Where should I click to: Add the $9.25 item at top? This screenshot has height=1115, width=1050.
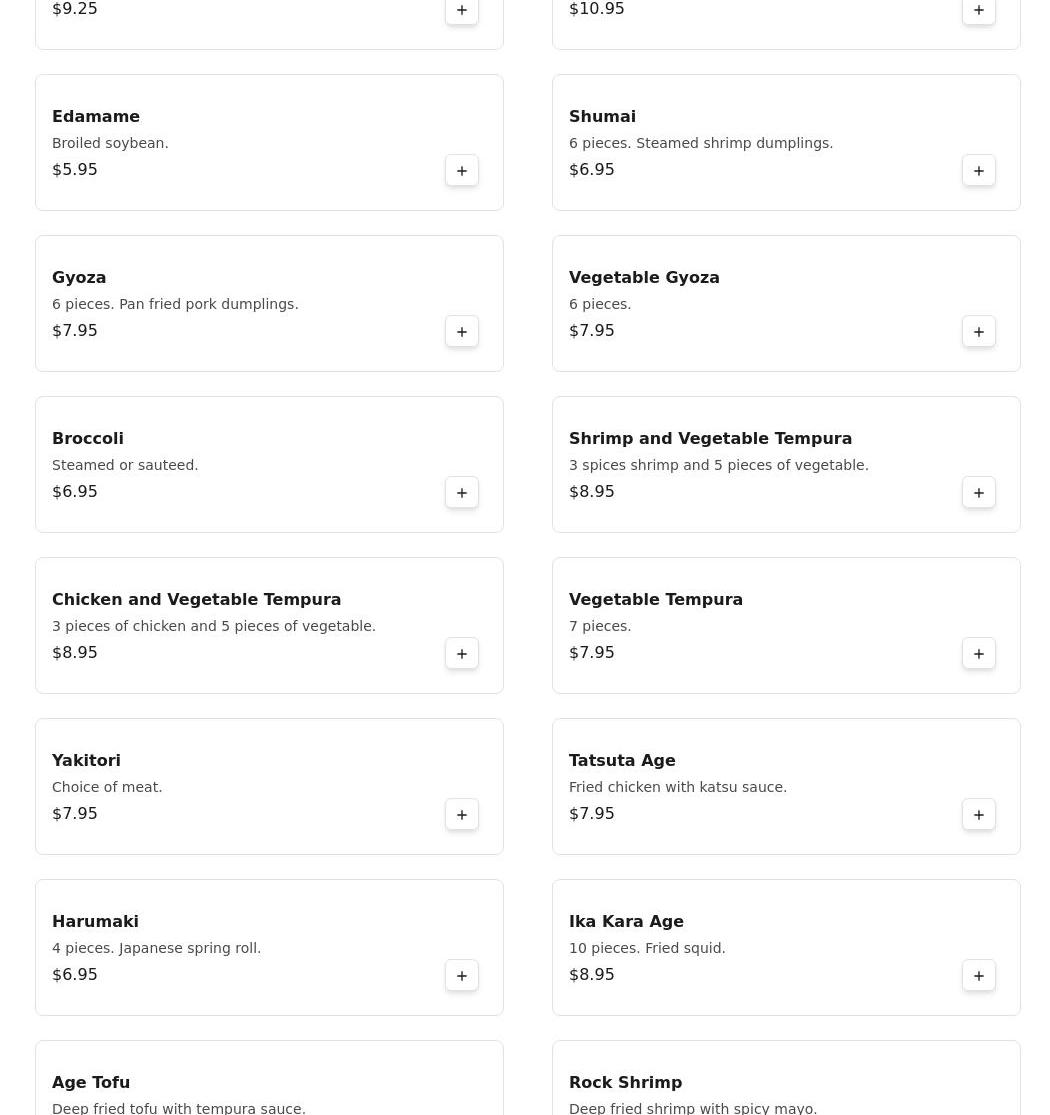point(462,11)
